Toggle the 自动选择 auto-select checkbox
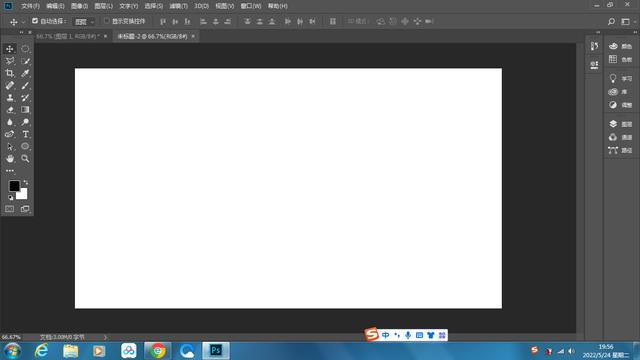 [35, 21]
